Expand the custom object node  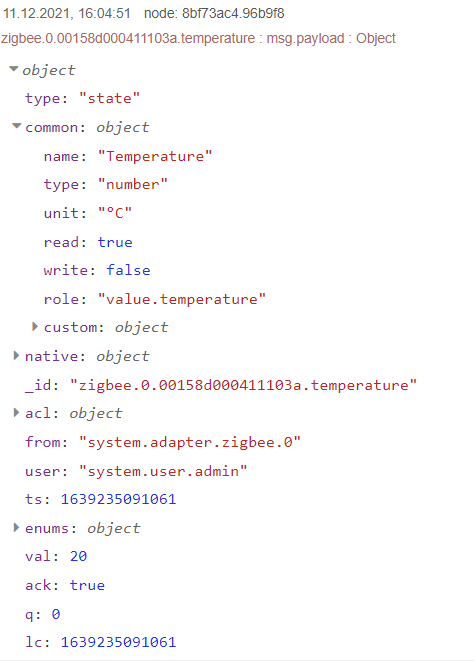[x=35, y=326]
